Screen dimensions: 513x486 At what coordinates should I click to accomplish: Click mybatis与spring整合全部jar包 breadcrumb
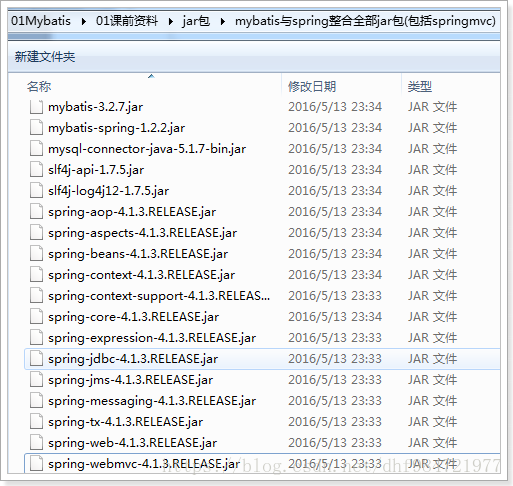[x=365, y=21]
